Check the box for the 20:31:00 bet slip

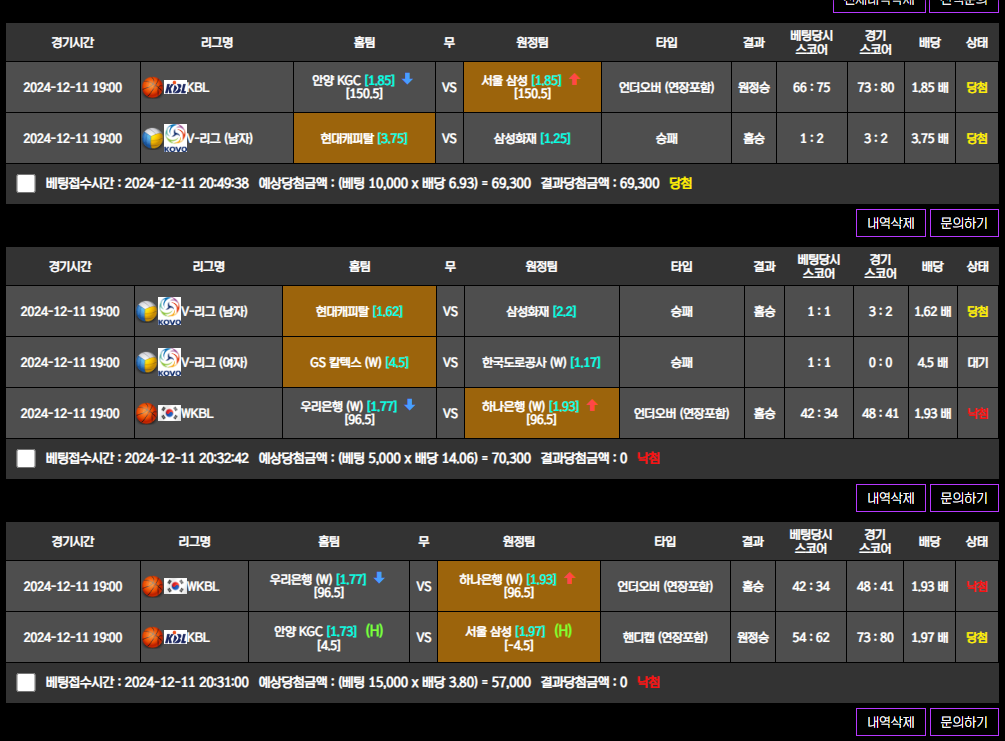26,682
